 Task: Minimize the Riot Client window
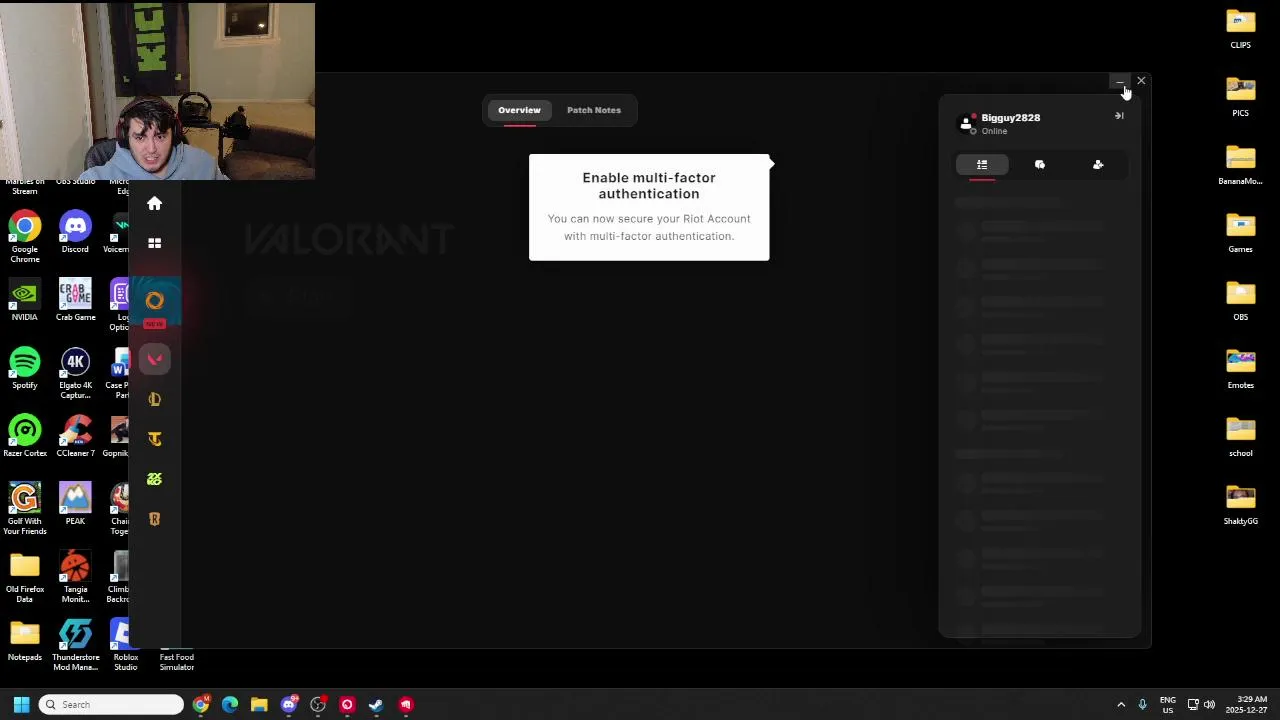click(x=1119, y=81)
